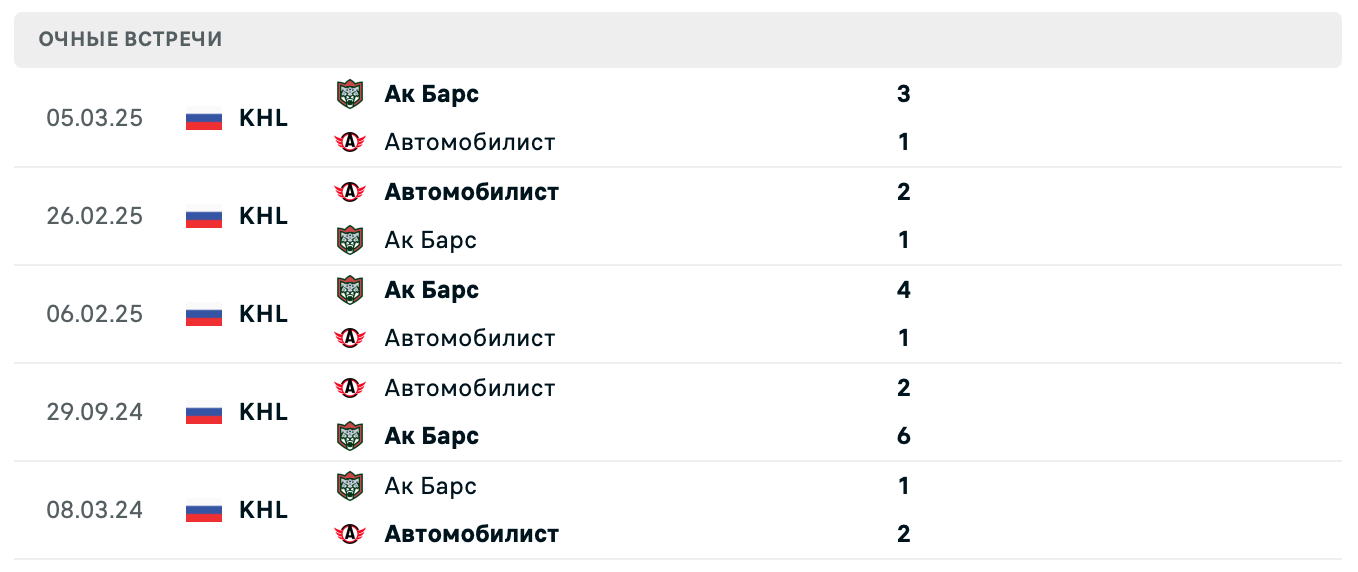This screenshot has width=1358, height=572.
Task: Click Russian flag icon for 29.09.24 match
Action: [204, 413]
